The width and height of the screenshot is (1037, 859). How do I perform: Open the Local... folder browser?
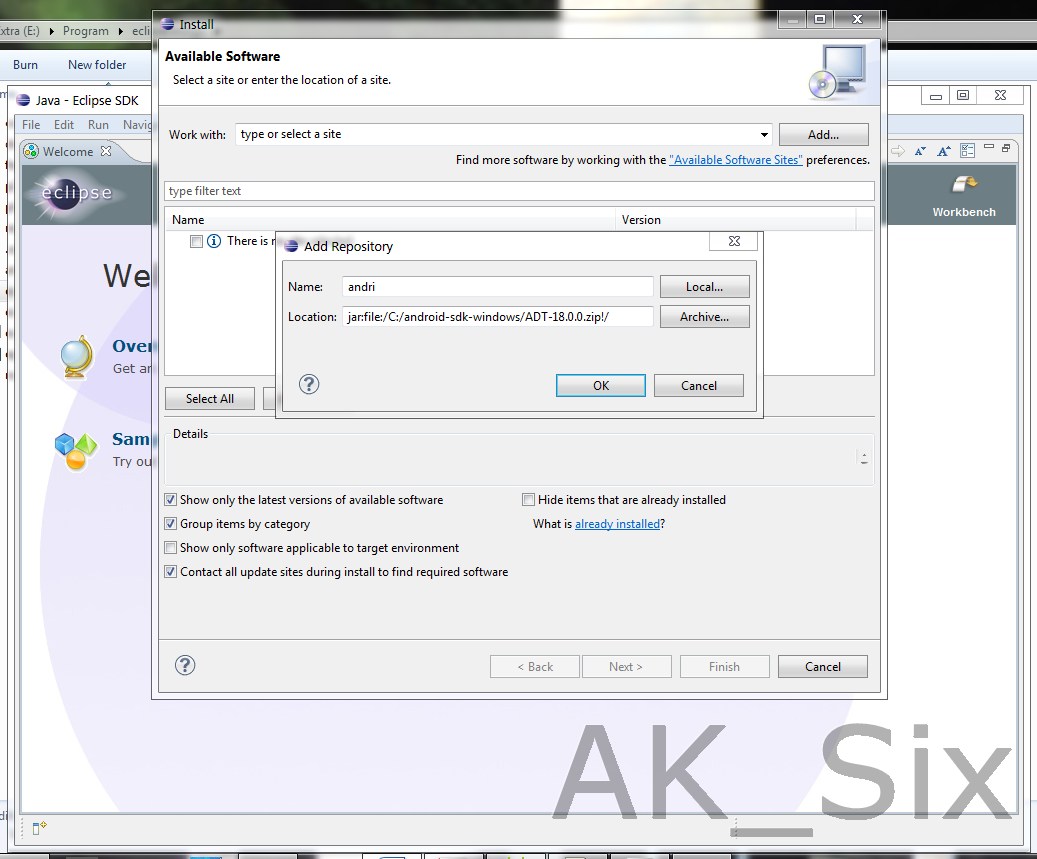pos(704,287)
